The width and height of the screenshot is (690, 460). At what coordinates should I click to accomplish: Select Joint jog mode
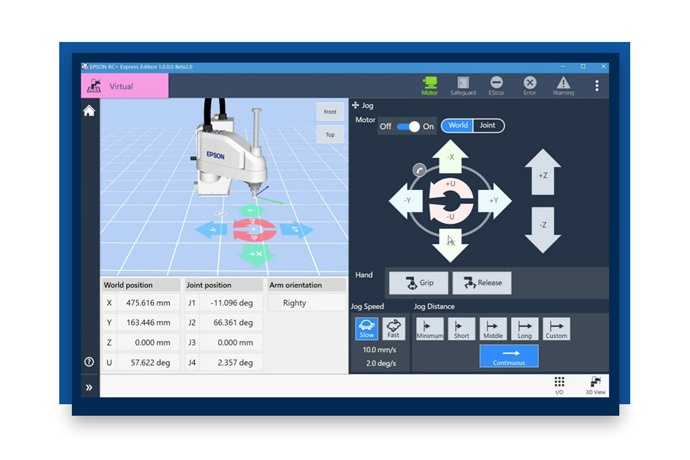tap(487, 126)
